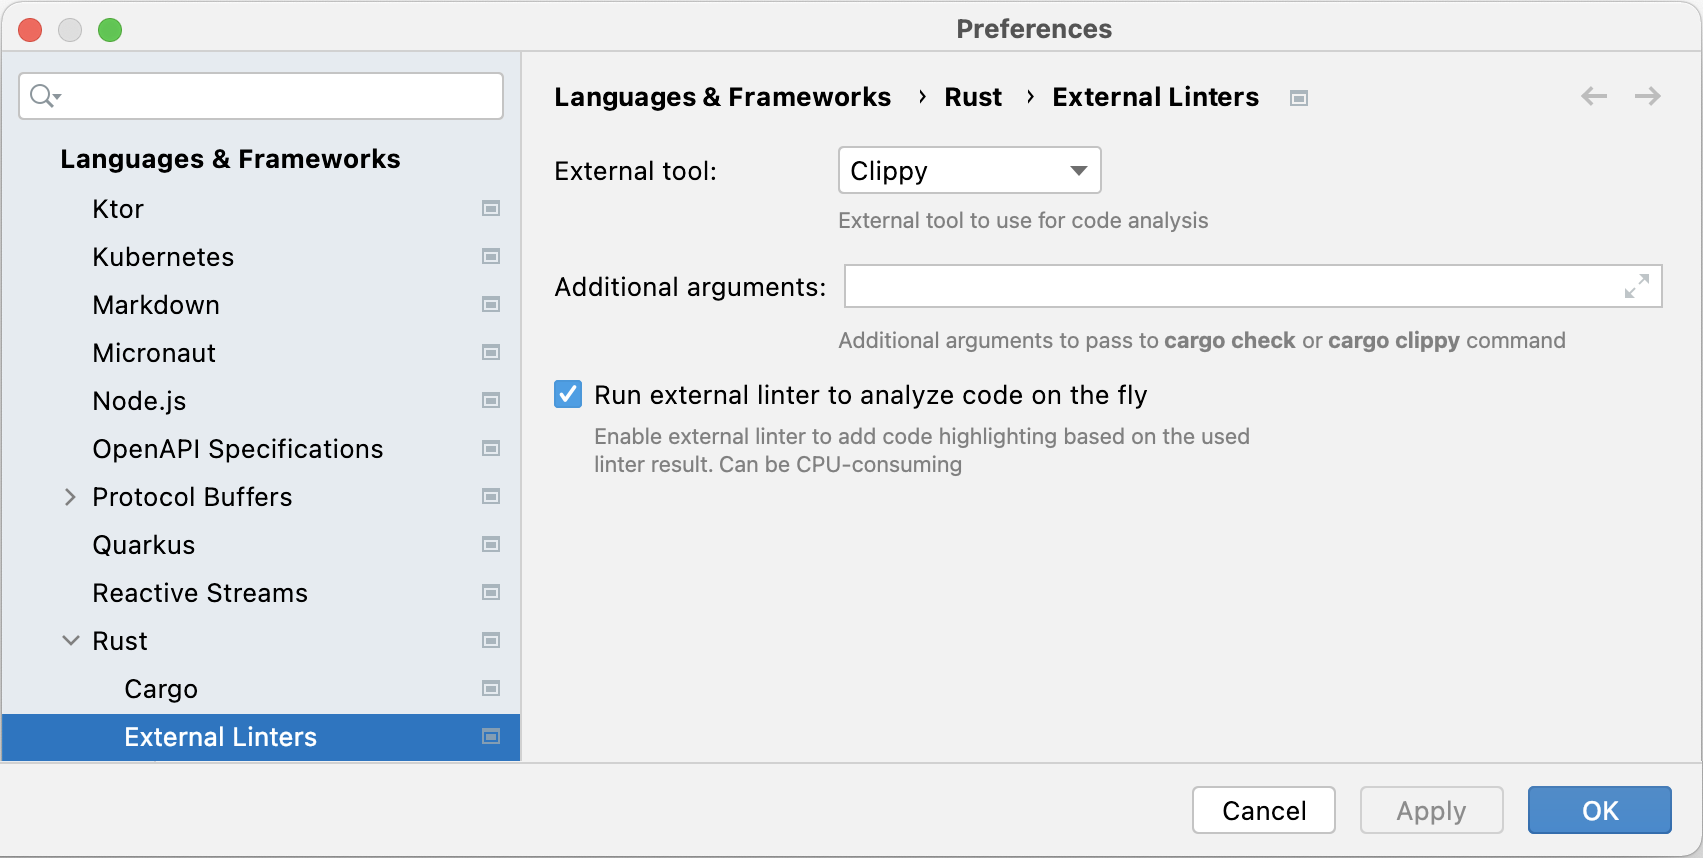1703x858 pixels.
Task: Open the Markdown settings page
Action: coord(156,305)
